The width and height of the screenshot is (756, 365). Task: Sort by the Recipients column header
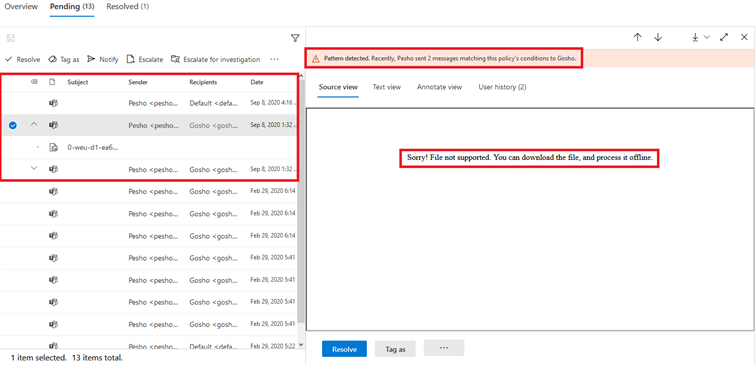(203, 82)
